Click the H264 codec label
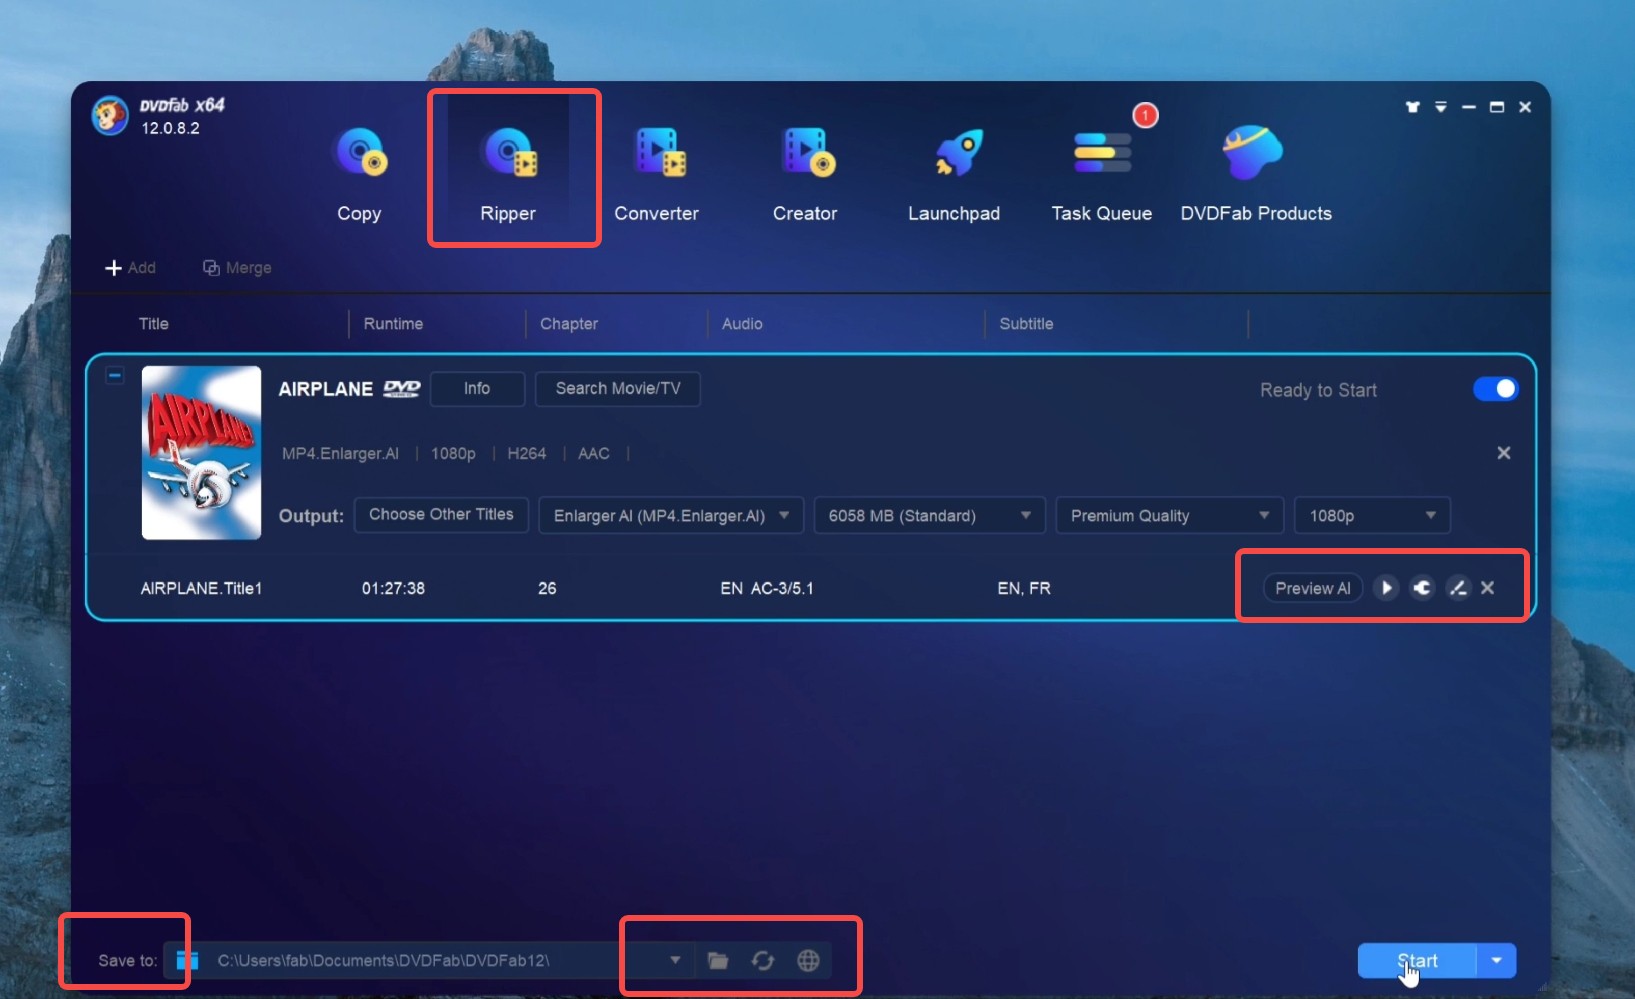1635x999 pixels. coord(527,453)
